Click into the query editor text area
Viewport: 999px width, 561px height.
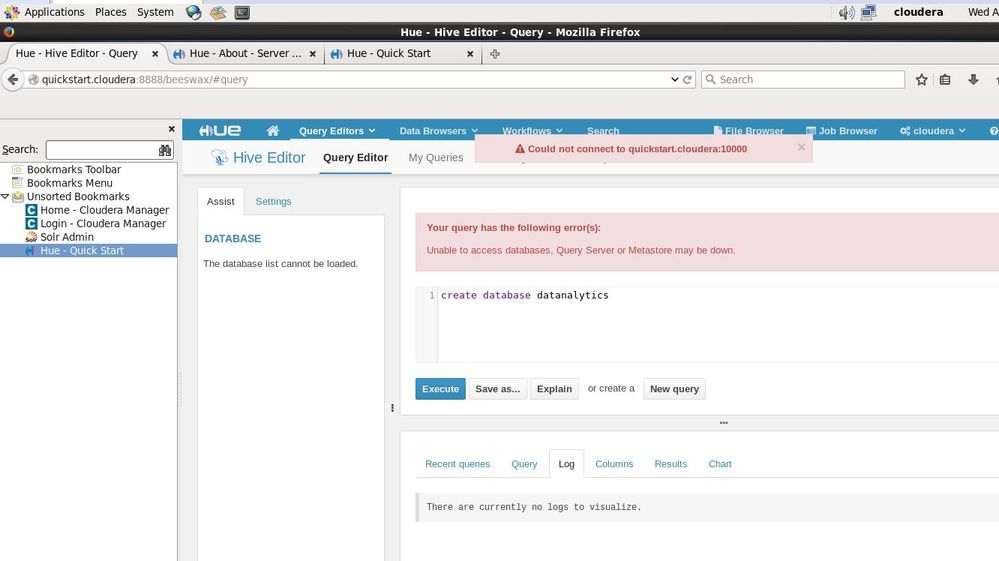[717, 324]
